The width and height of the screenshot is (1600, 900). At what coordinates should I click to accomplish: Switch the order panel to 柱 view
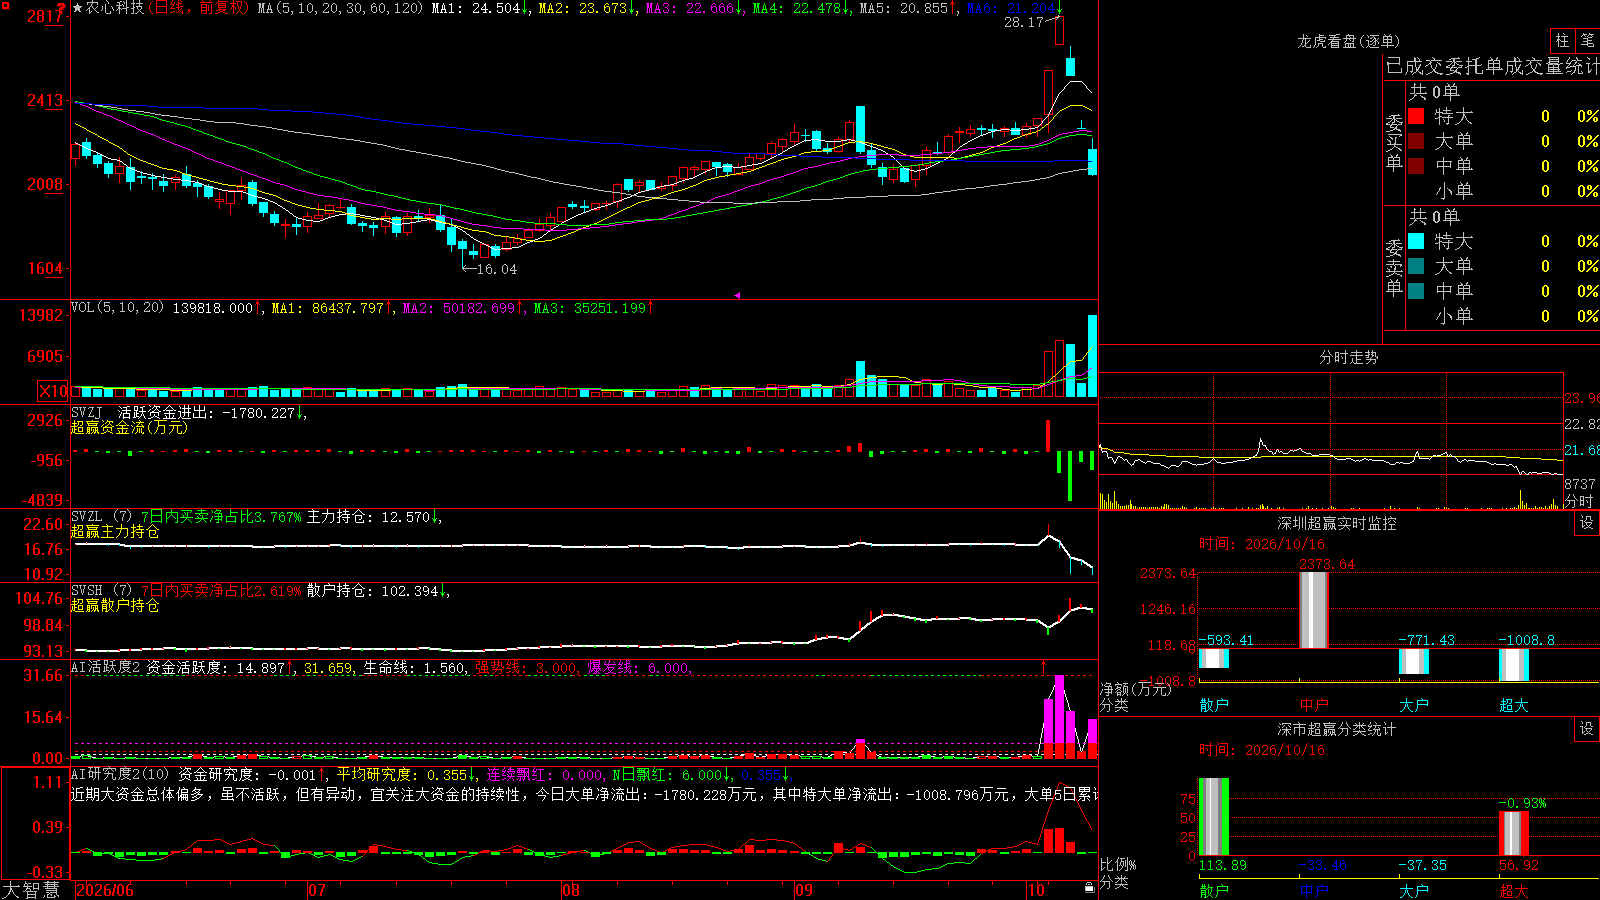pos(1562,40)
